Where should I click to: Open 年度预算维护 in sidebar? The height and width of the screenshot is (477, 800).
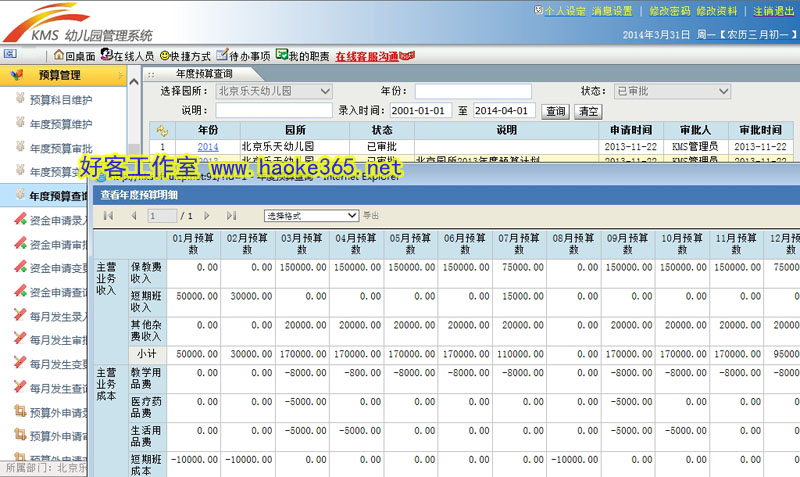click(x=61, y=124)
